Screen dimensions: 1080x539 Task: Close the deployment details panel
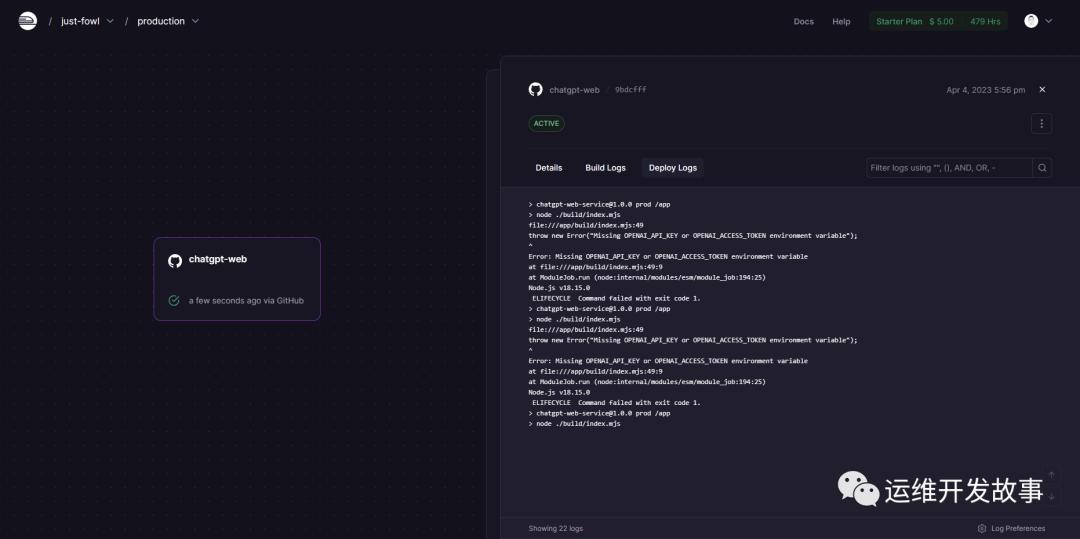[x=1042, y=89]
